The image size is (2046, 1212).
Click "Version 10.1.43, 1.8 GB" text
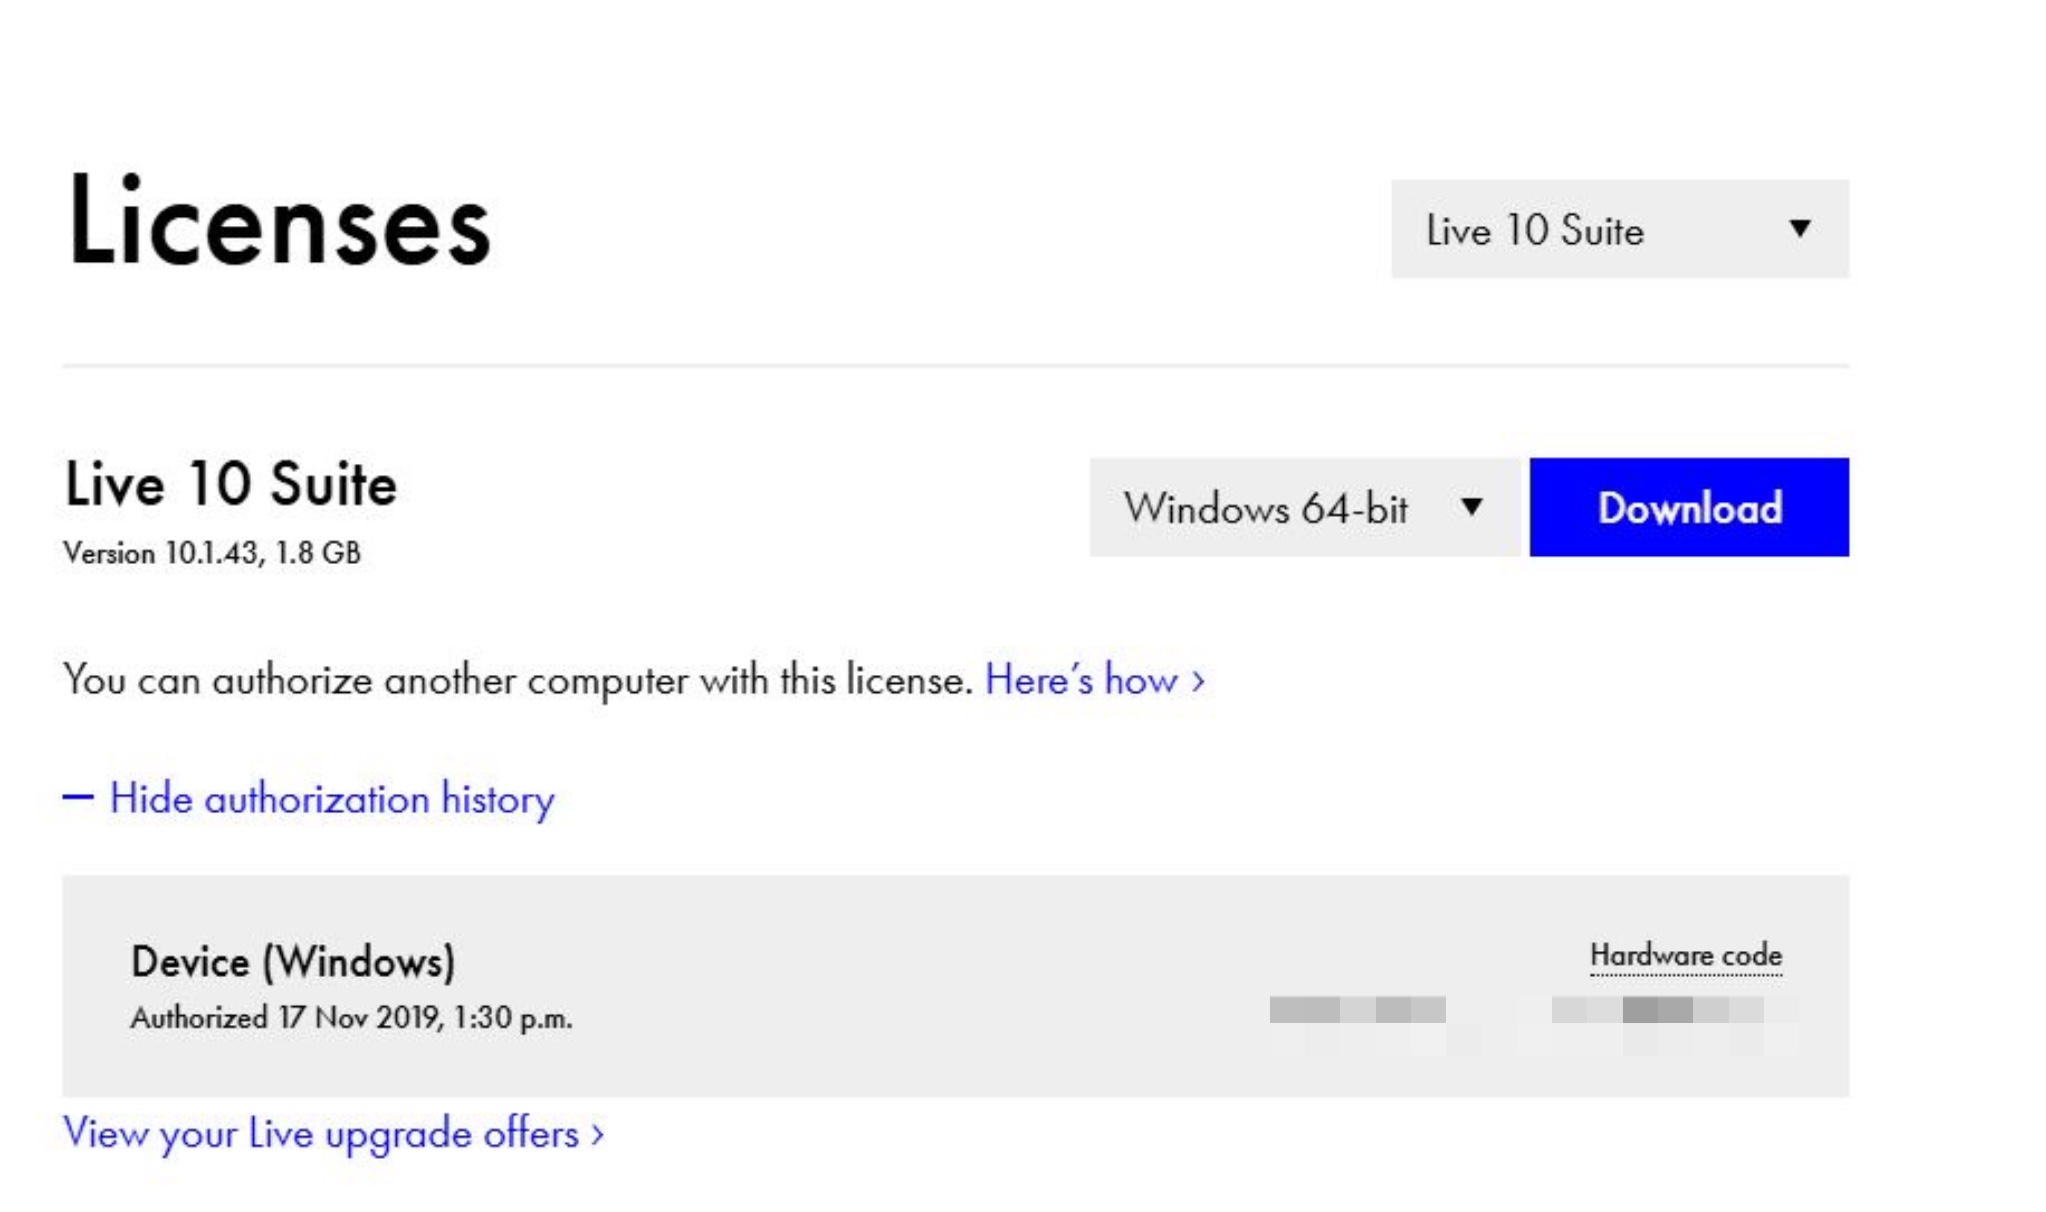tap(211, 553)
